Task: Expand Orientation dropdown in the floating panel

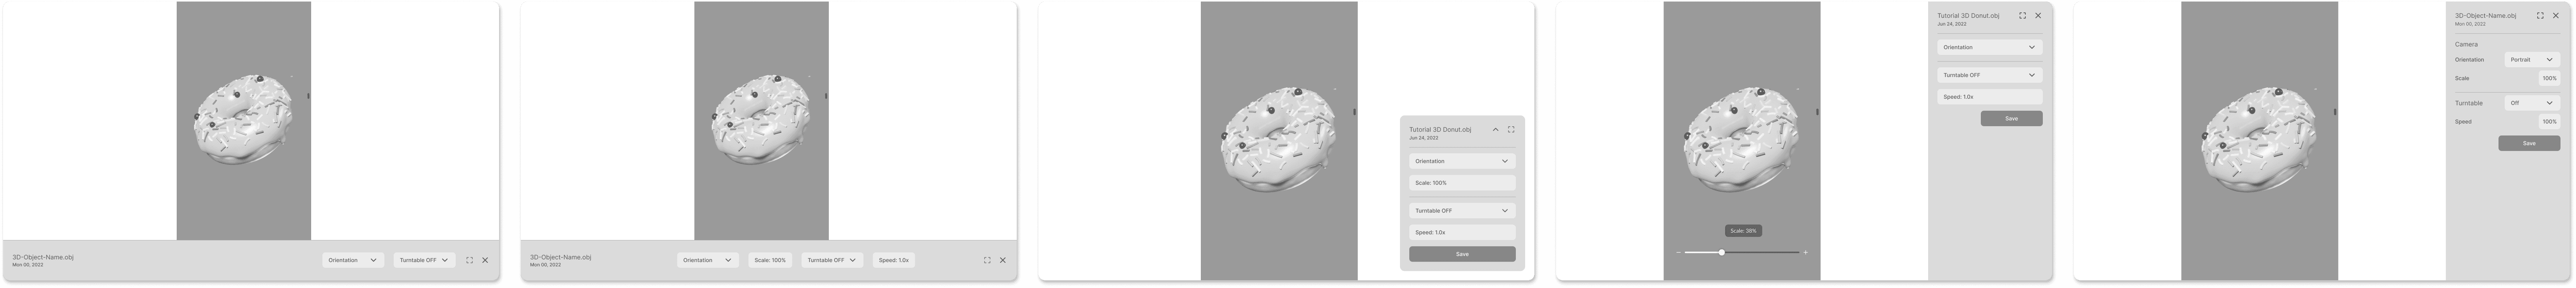Action: coord(1462,161)
